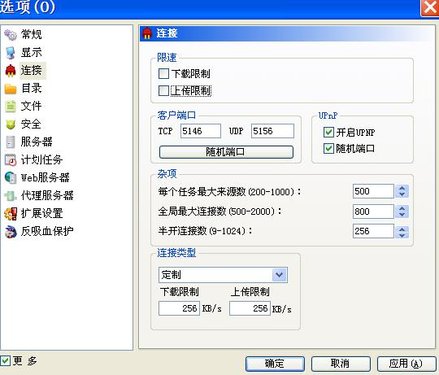Click the 半开连接数 field showing 256

[373, 231]
